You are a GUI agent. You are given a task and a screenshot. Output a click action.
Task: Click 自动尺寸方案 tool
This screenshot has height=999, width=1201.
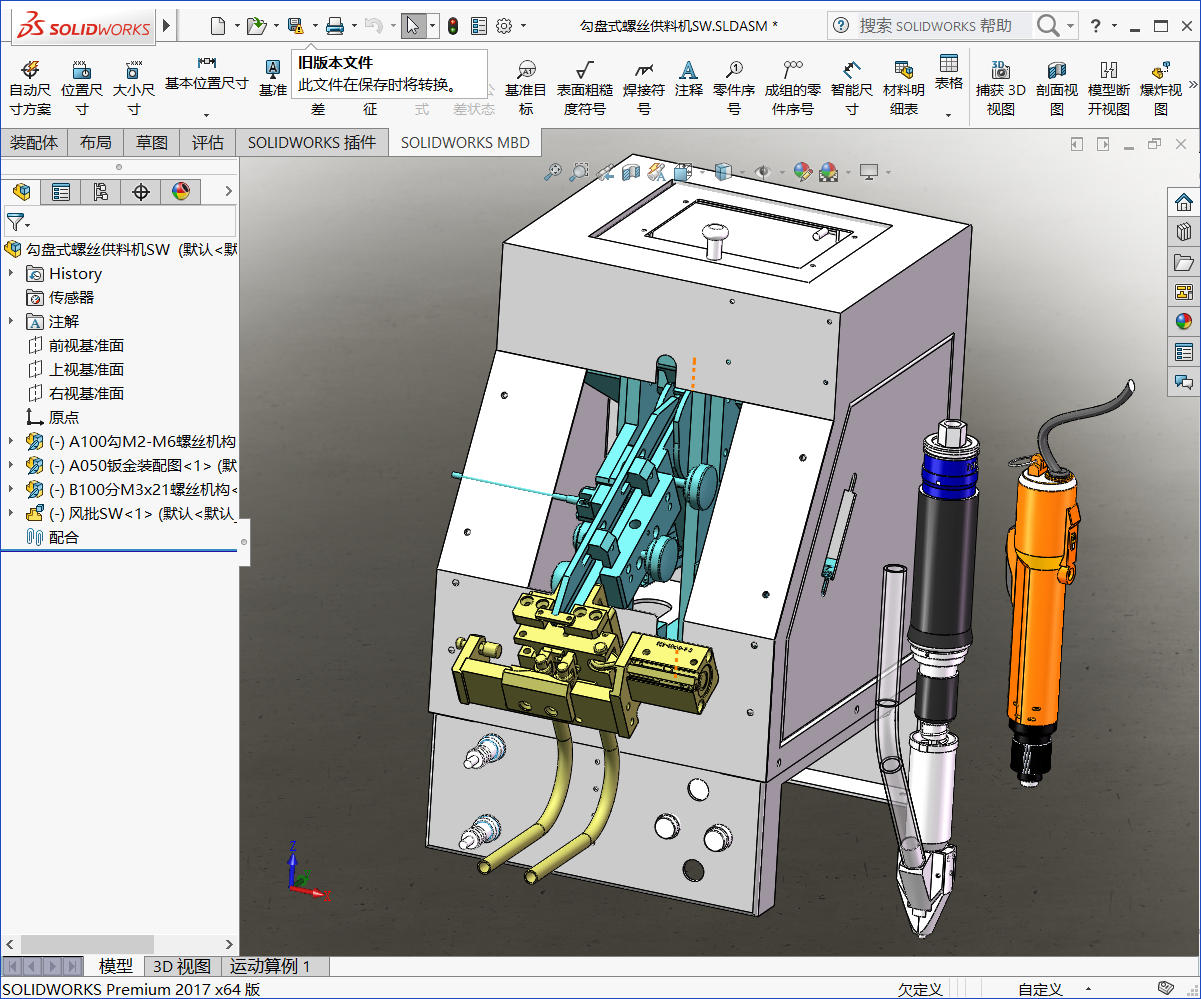tap(30, 87)
